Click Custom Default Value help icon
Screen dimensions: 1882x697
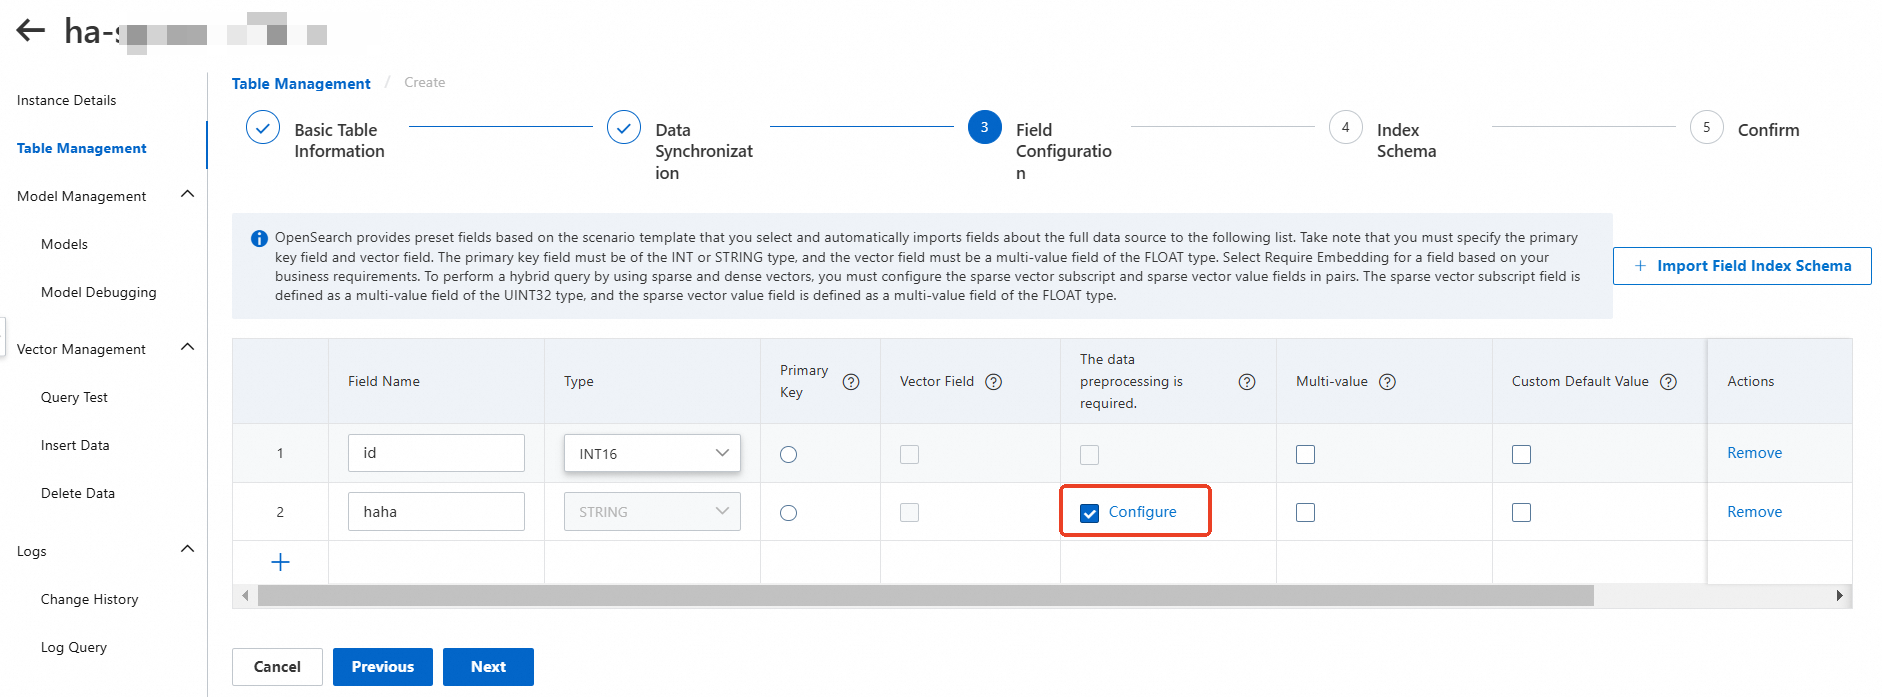click(1668, 382)
